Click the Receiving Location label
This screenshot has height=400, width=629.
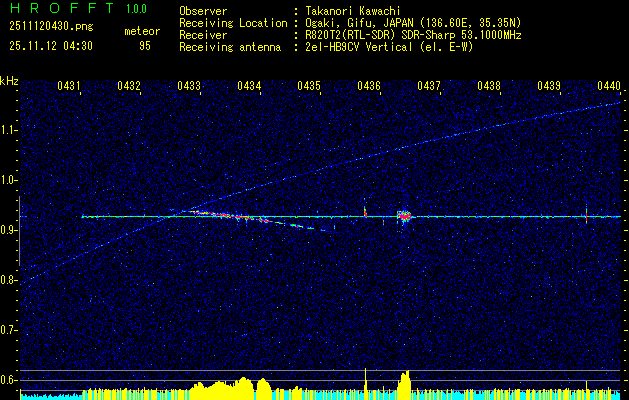233,23
